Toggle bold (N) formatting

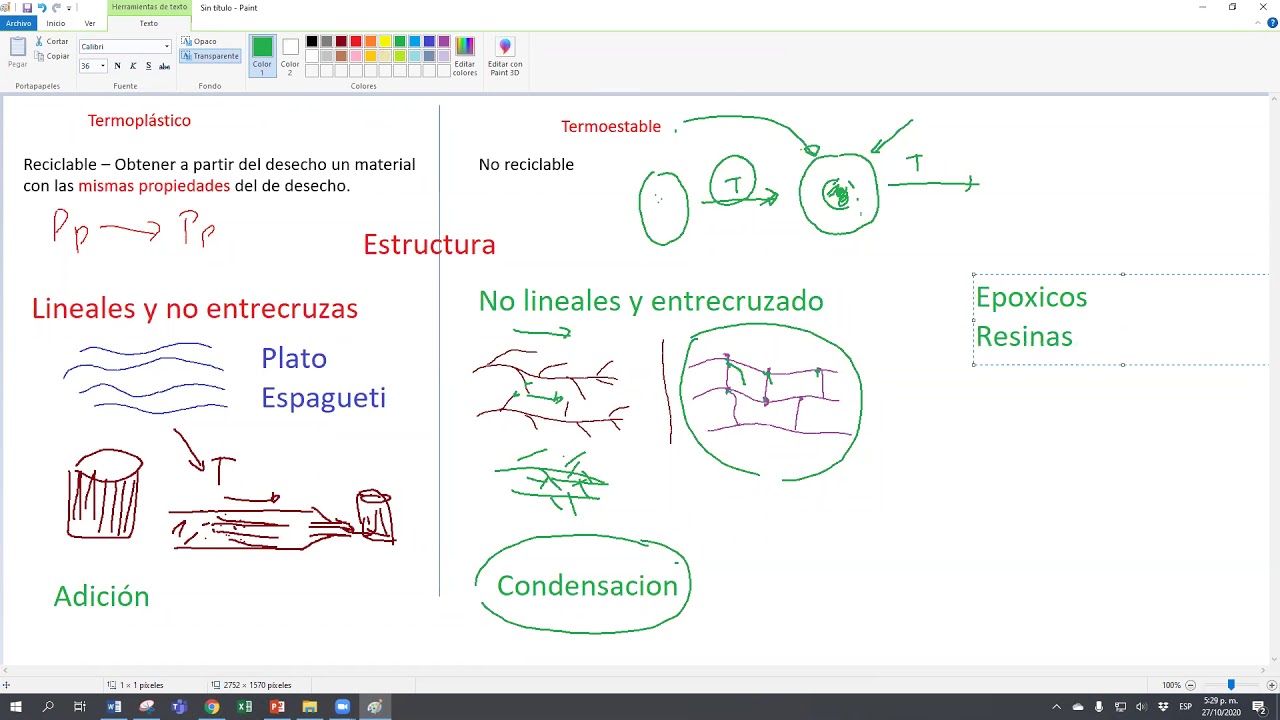tap(117, 66)
